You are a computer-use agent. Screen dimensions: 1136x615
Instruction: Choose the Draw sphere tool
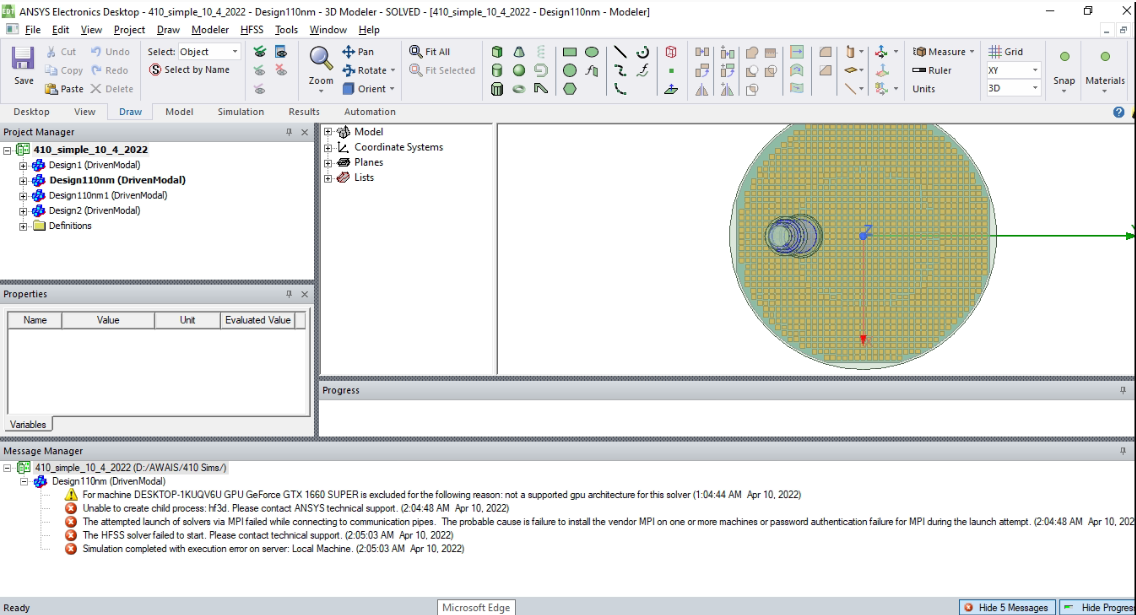pos(519,71)
